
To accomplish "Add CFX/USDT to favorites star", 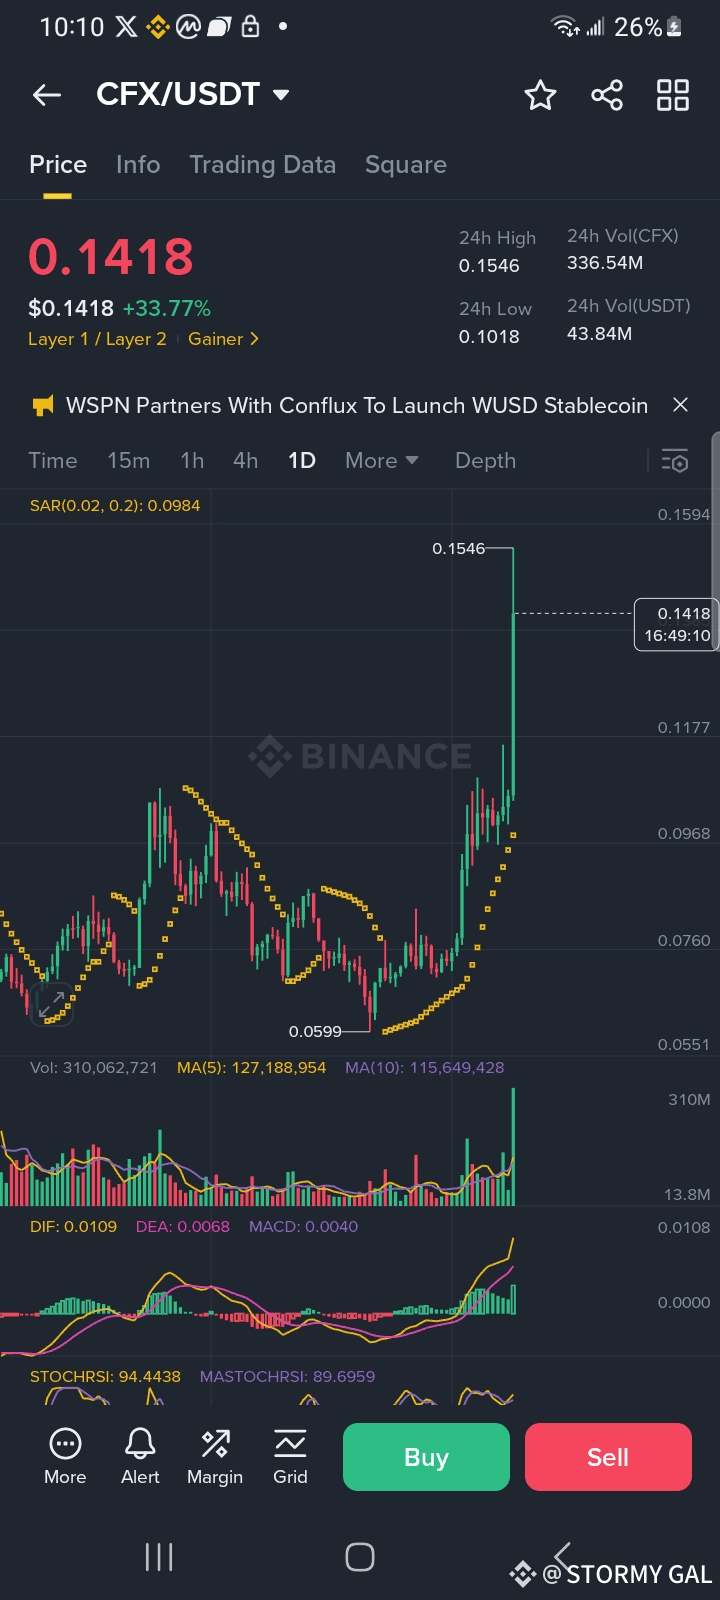I will pos(540,95).
